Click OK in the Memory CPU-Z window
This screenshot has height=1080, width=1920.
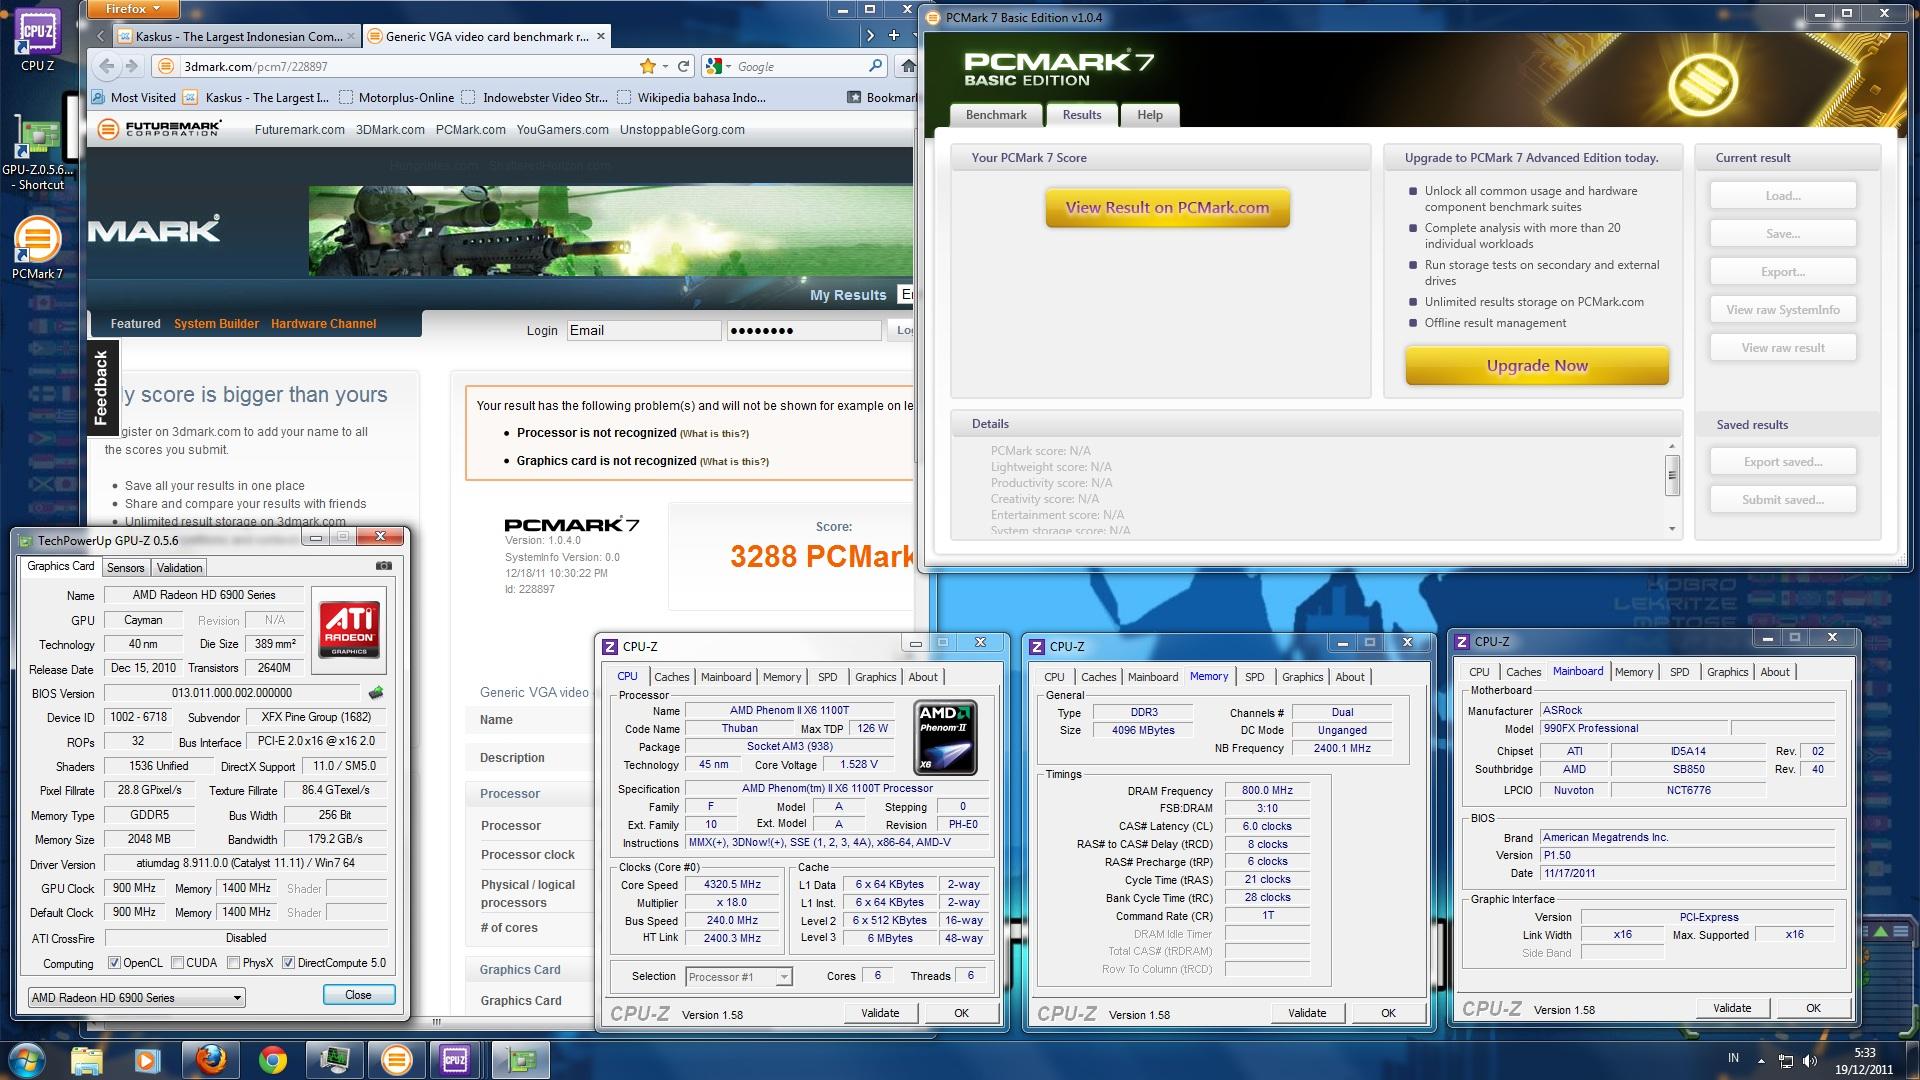pyautogui.click(x=1388, y=1013)
